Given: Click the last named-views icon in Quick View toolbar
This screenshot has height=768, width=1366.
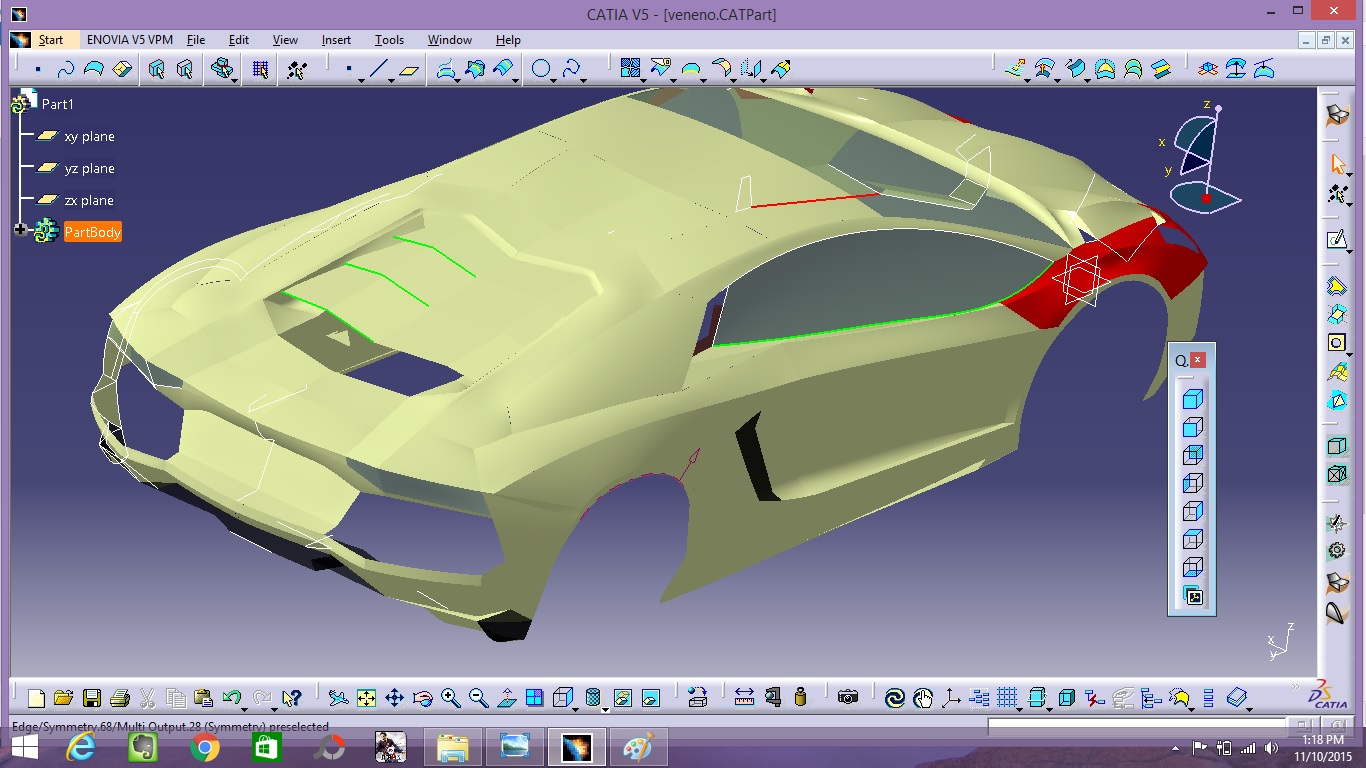Looking at the screenshot, I should pos(1192,596).
